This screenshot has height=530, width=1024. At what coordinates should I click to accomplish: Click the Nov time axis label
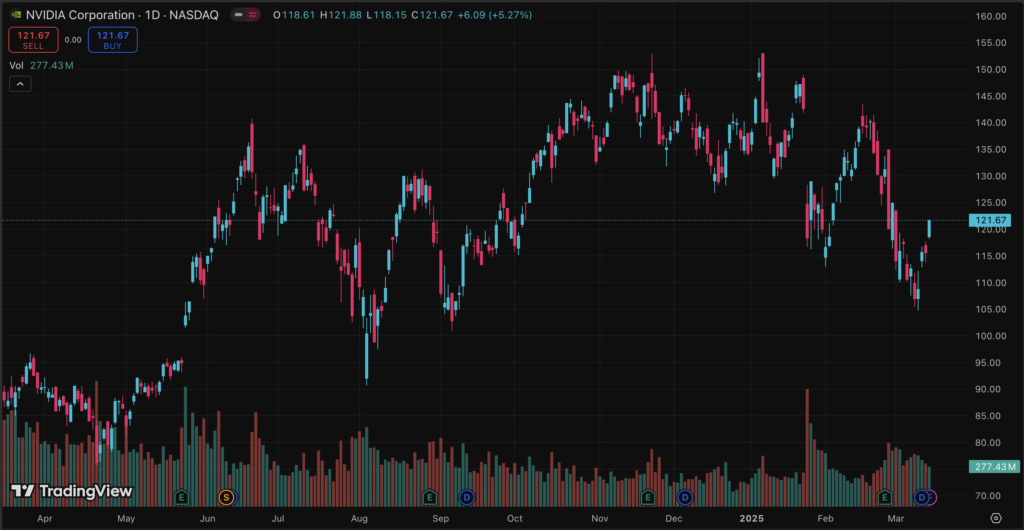(600, 519)
